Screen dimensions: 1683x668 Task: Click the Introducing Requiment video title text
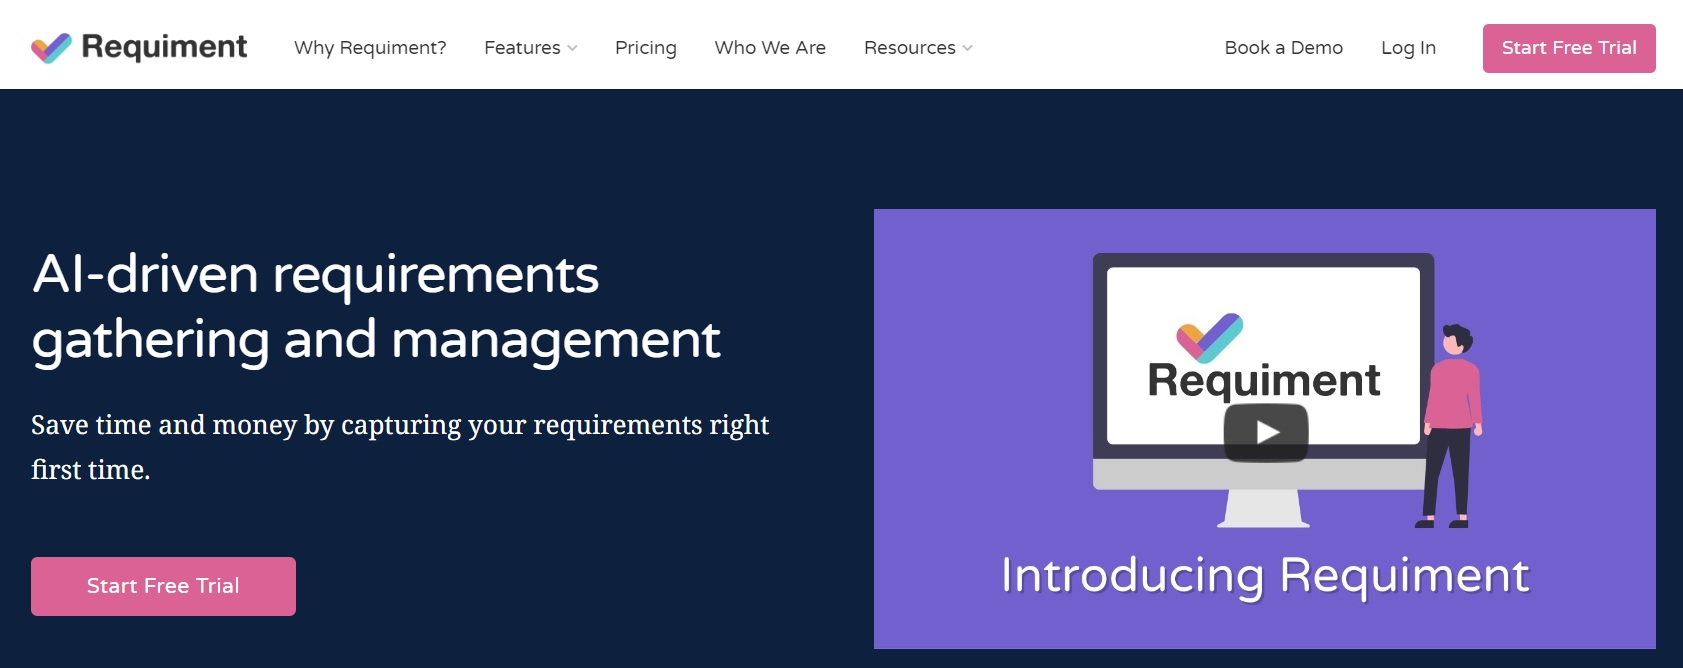pos(1265,576)
